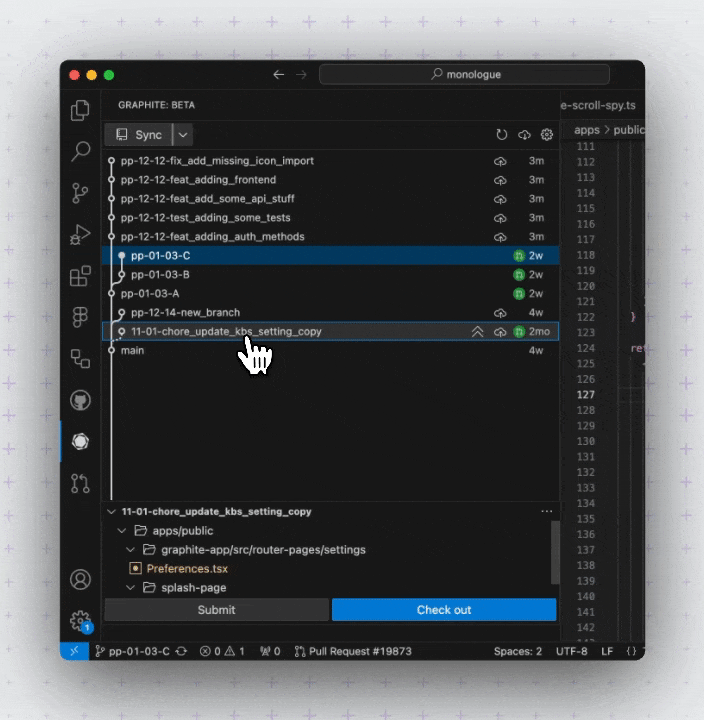Click cloud upload icon for pp-12-12-feat_adding_frontend
The height and width of the screenshot is (720, 704).
click(500, 180)
